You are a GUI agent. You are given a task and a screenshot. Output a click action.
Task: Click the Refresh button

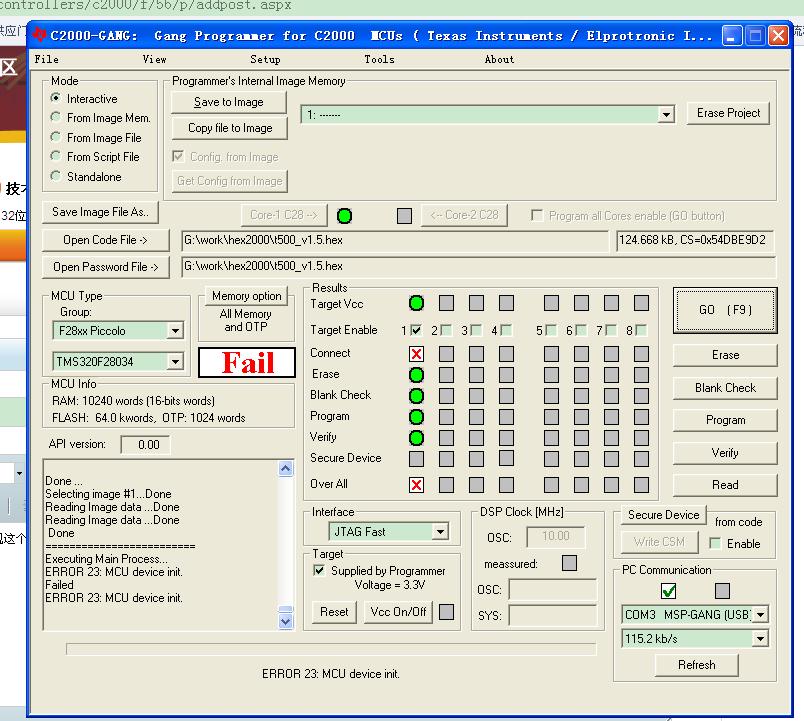(x=696, y=665)
